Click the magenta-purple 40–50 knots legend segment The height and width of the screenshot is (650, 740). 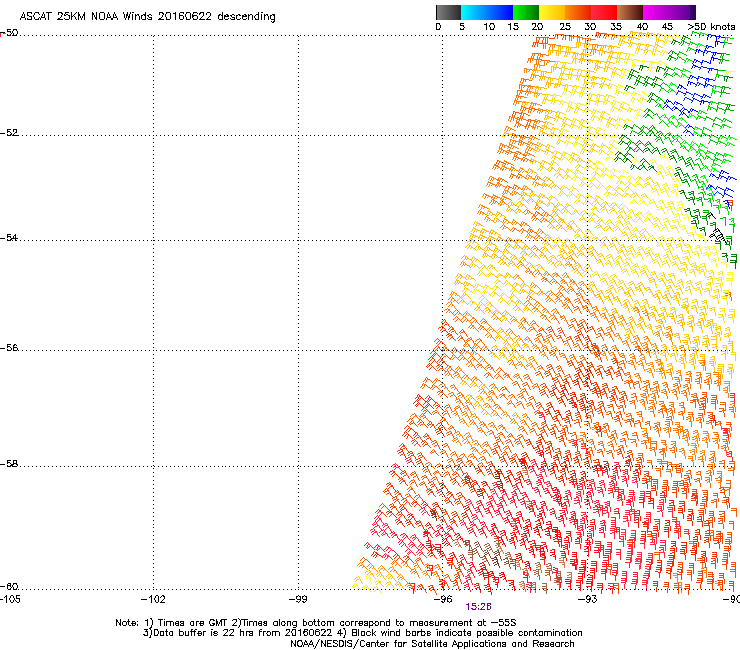[x=669, y=12]
